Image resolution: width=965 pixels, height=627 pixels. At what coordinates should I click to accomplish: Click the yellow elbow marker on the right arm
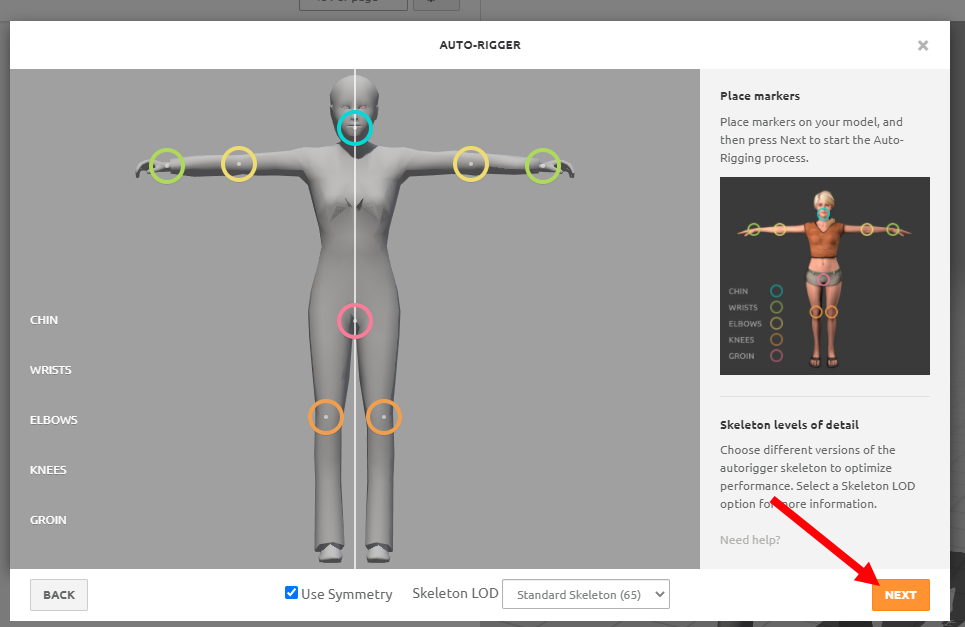point(471,164)
